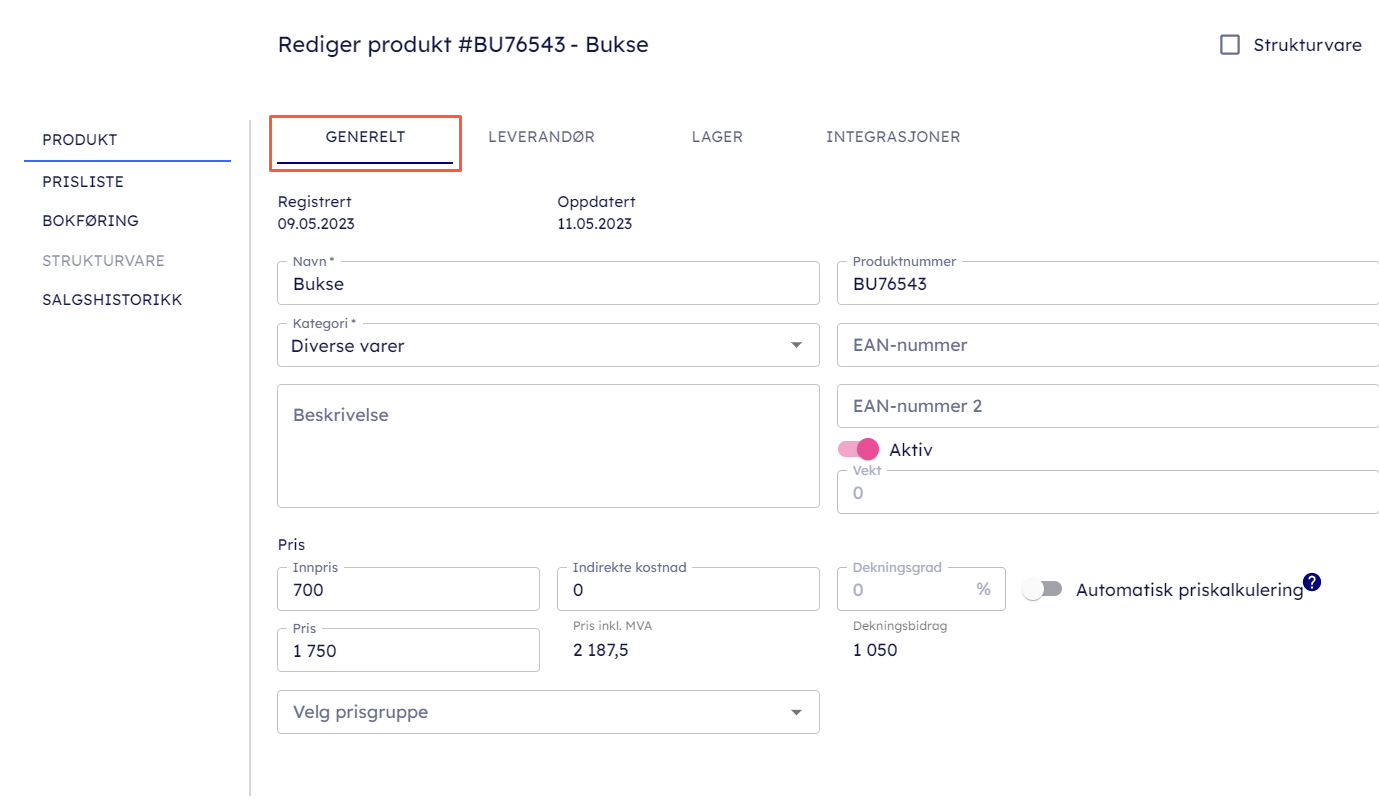Click the Indirekte kostnad field
Viewport: 1379px width, 799px height.
pyautogui.click(x=688, y=590)
